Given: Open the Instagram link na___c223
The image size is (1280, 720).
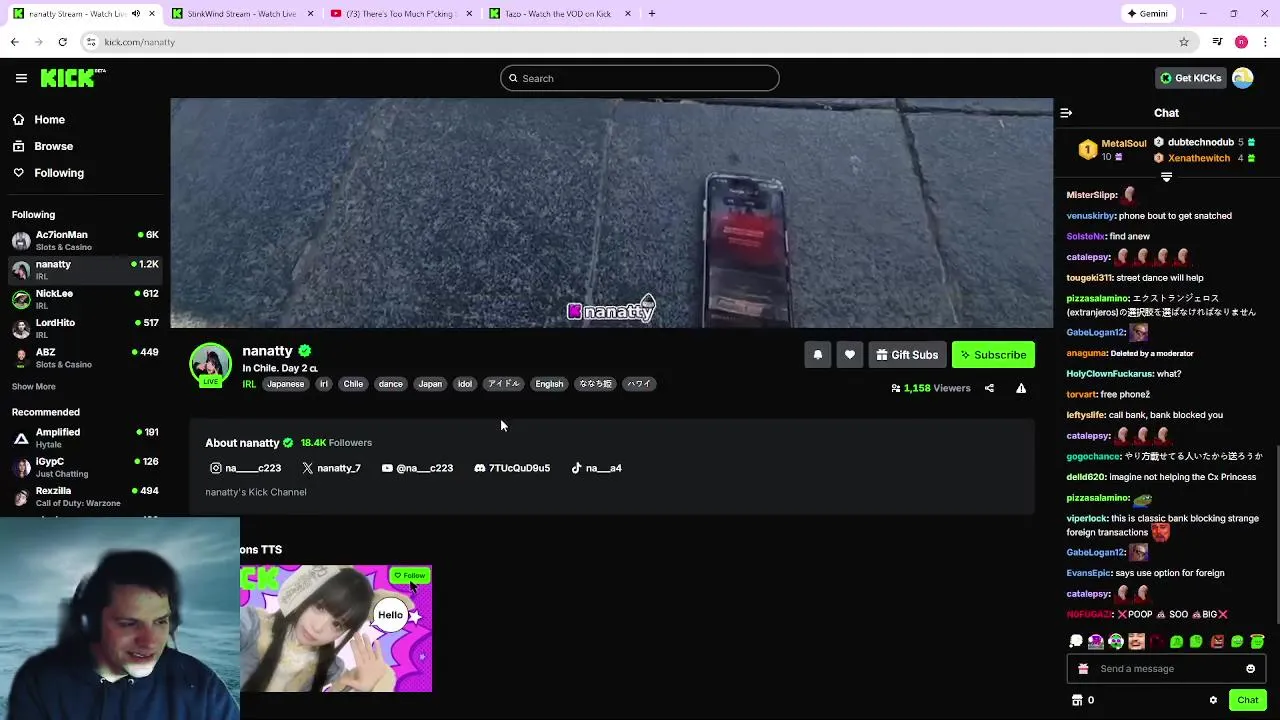Looking at the screenshot, I should point(245,468).
